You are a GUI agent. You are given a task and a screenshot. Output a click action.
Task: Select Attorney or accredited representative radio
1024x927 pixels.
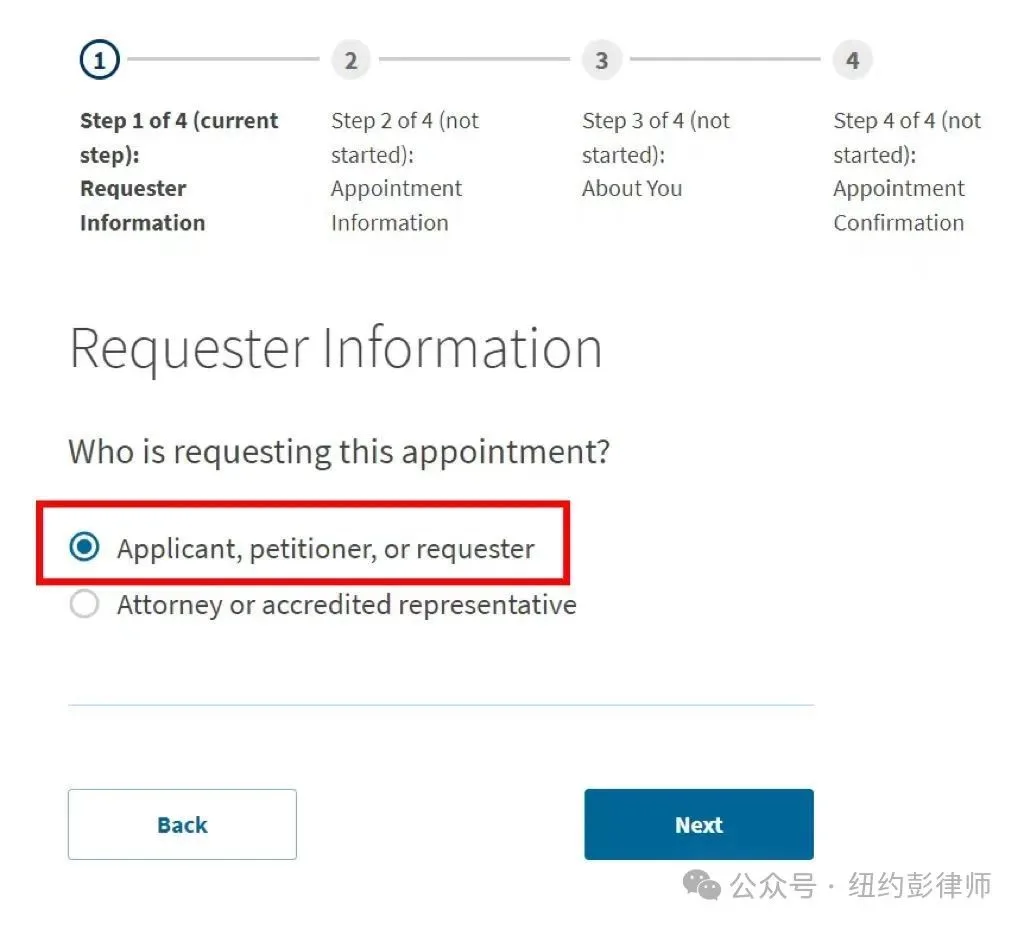point(84,604)
